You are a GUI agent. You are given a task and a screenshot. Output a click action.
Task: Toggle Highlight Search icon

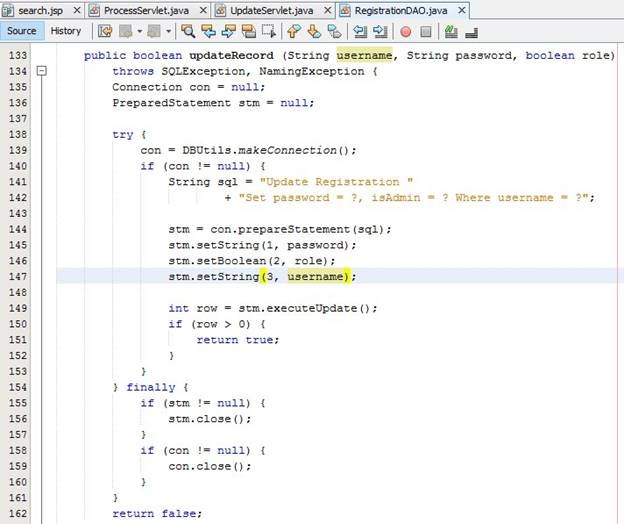click(249, 31)
